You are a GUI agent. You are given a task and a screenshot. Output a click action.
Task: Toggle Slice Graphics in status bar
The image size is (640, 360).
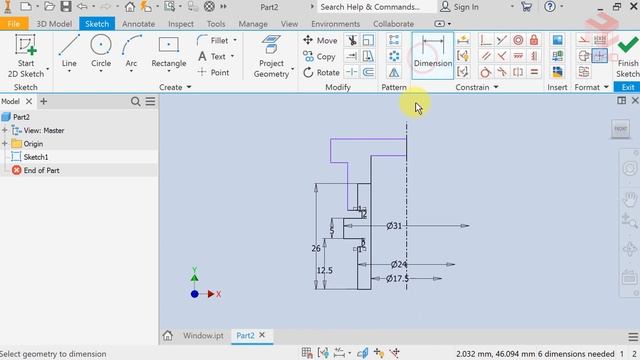tap(362, 353)
